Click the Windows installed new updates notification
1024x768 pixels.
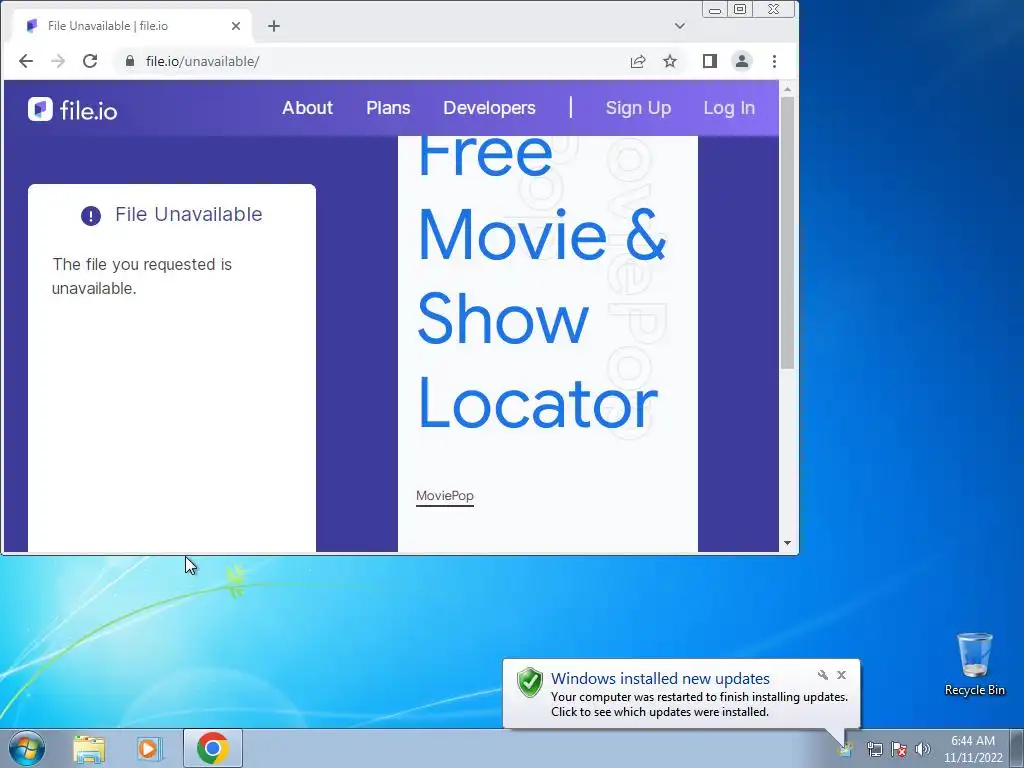[681, 694]
